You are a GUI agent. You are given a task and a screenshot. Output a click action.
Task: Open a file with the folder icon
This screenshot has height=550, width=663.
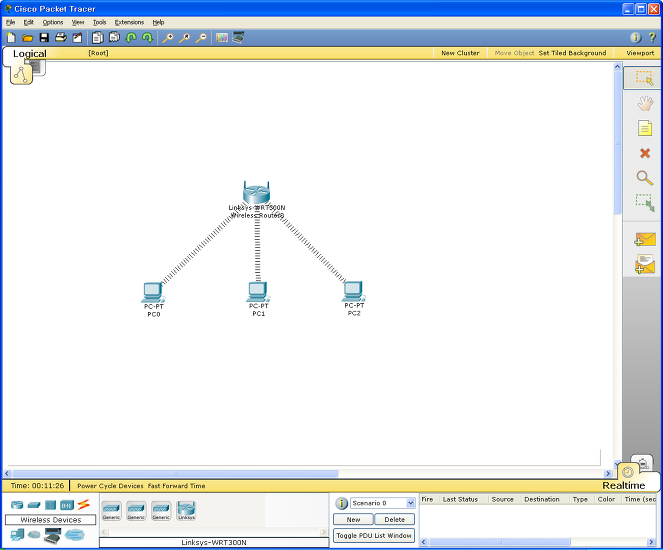pyautogui.click(x=27, y=38)
